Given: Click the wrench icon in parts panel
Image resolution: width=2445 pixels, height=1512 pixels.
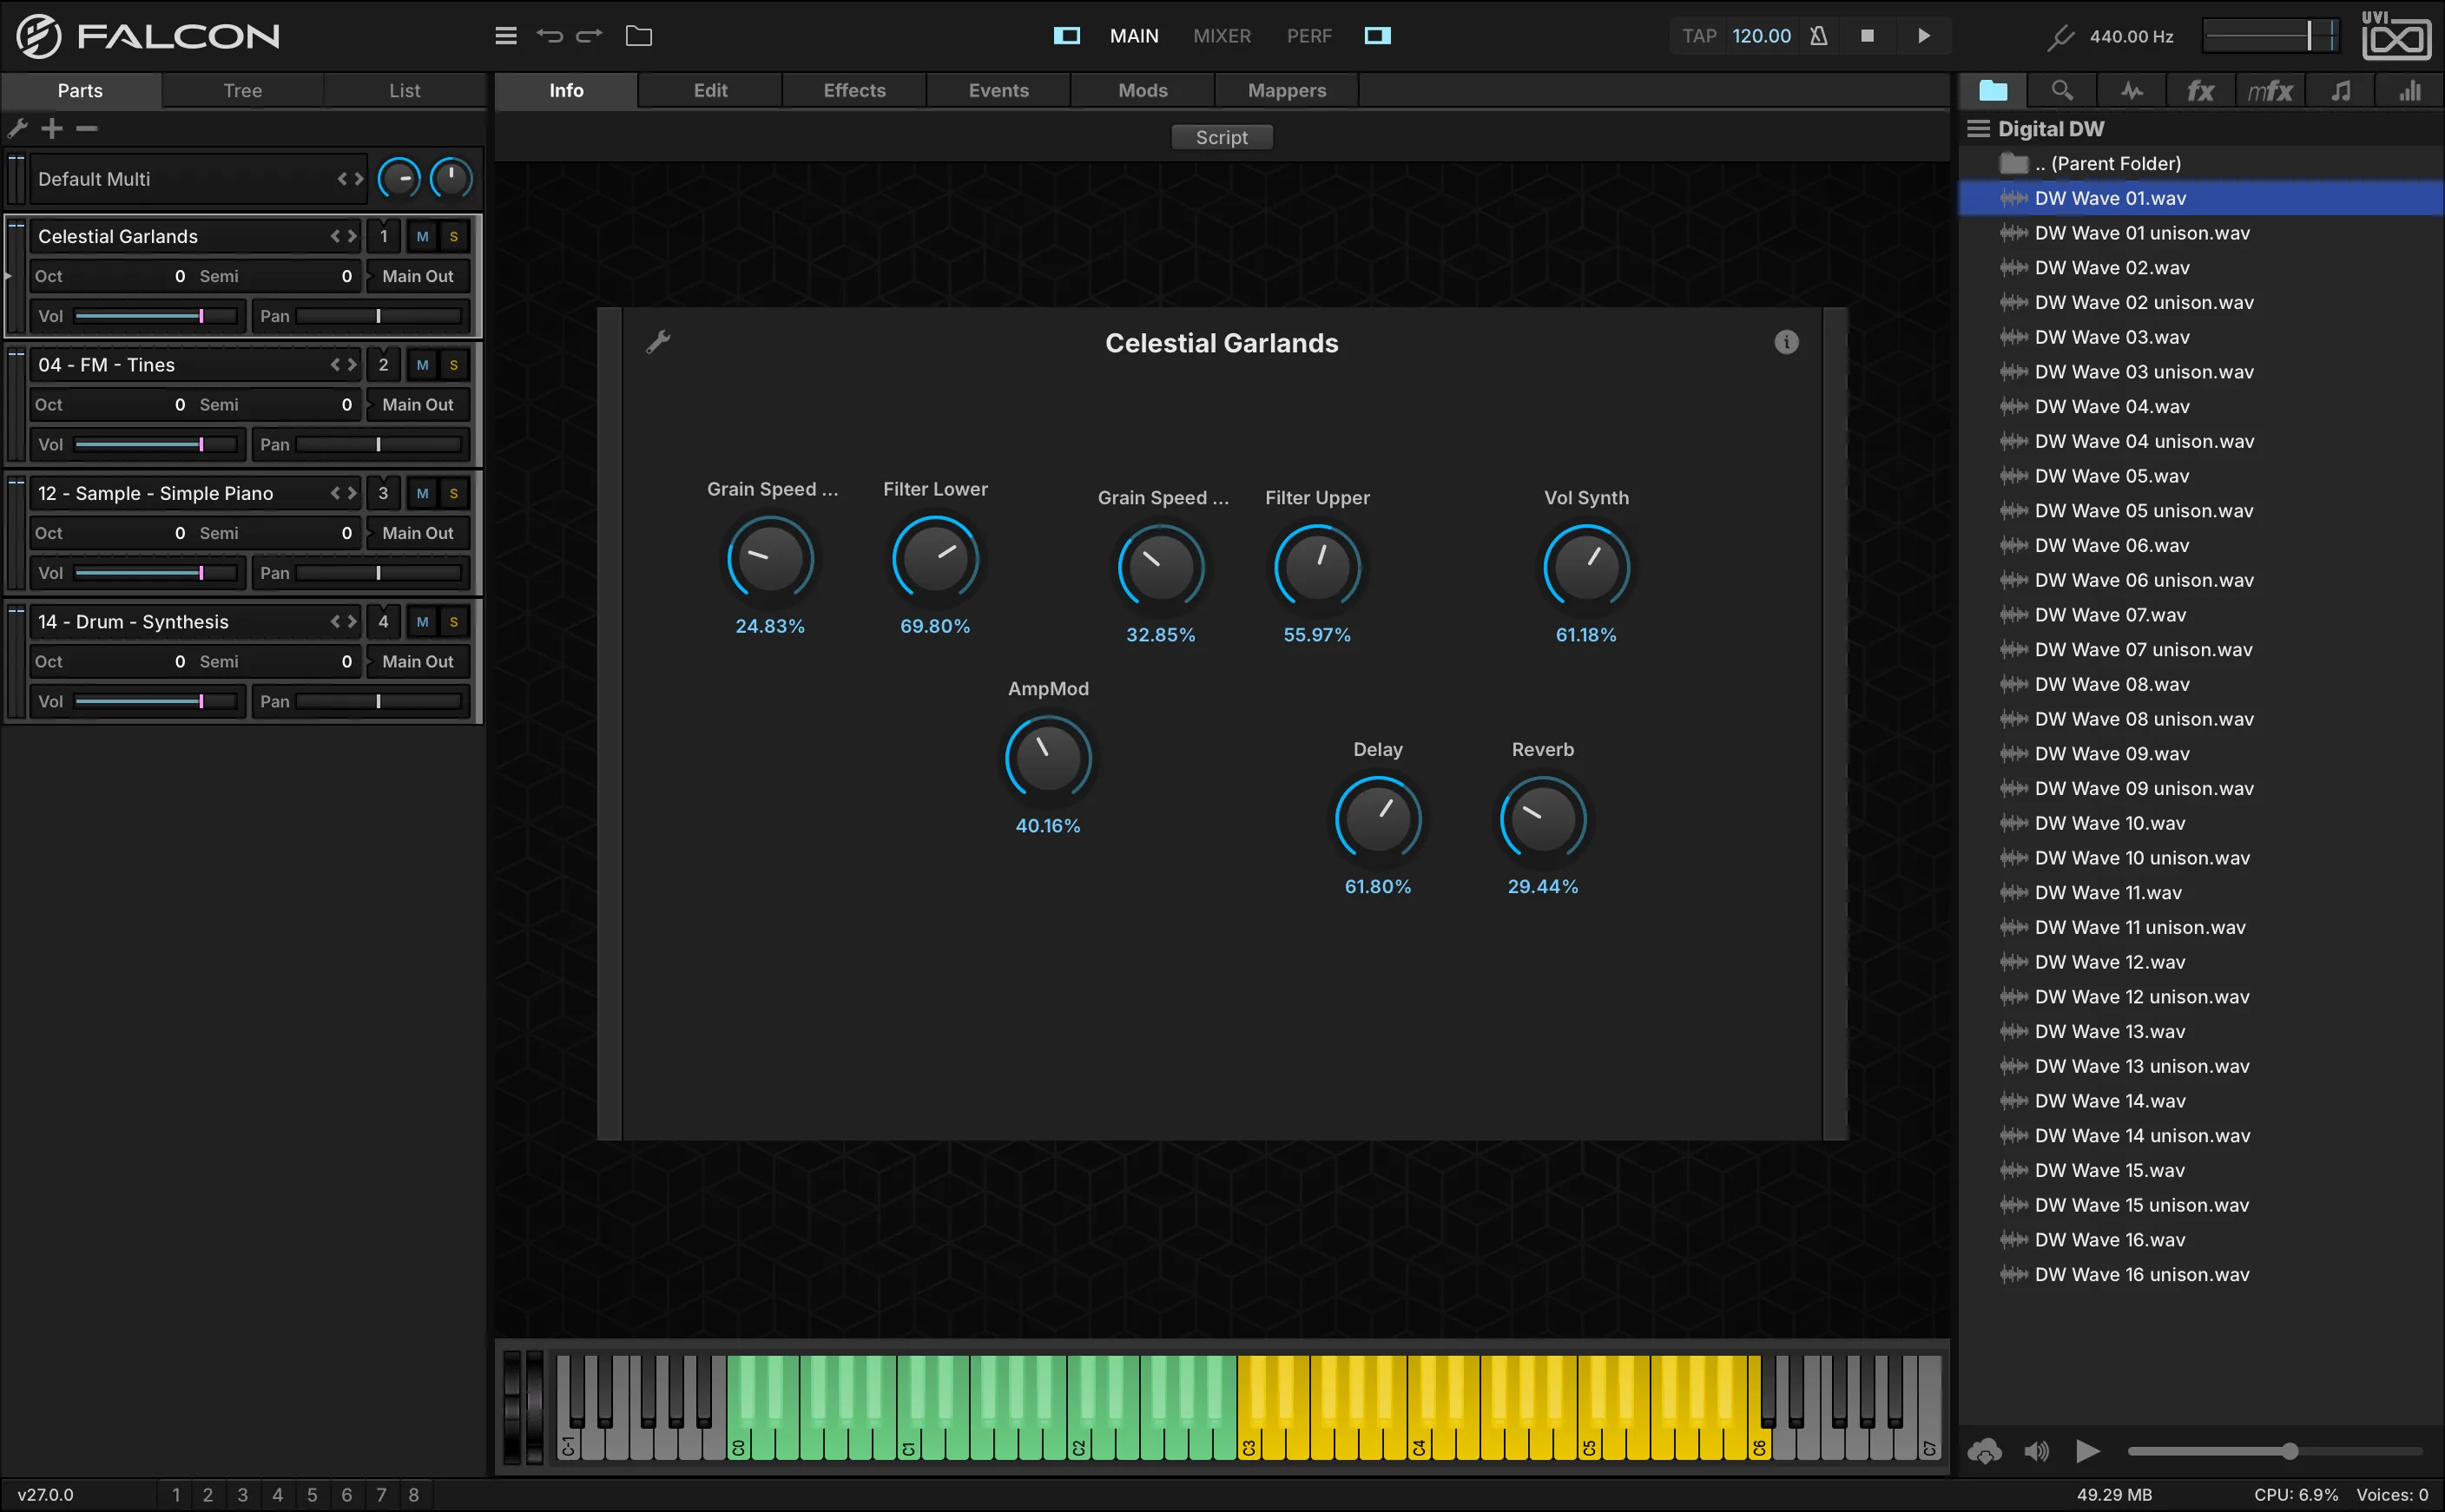Looking at the screenshot, I should [x=17, y=128].
